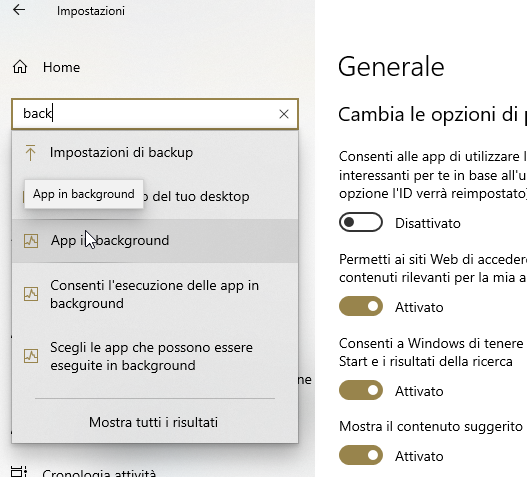Click the 'Generale' page heading
This screenshot has height=477, width=527.
pos(391,67)
